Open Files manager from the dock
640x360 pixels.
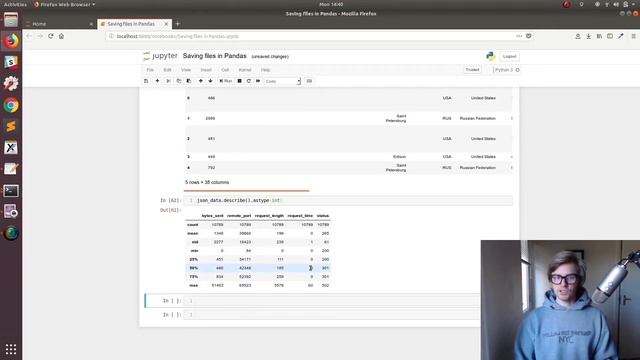[11, 20]
